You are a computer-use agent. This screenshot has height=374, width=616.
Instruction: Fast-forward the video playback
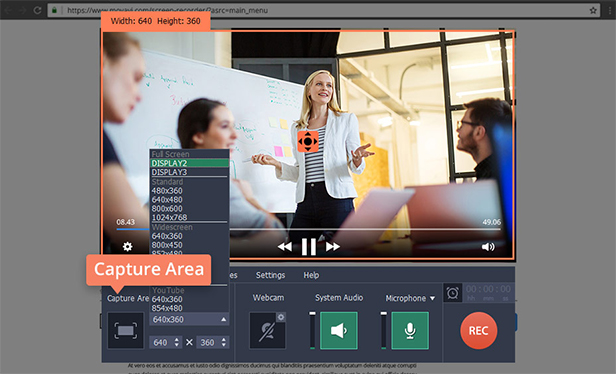tap(333, 247)
